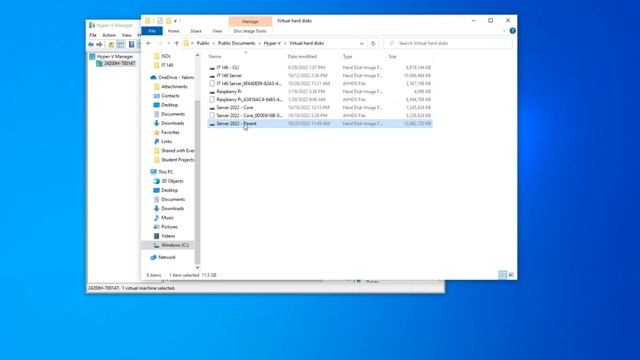The image size is (640, 360).
Task: Click Forward arrow in Hyper-V Manager toolbar
Action: point(99,44)
